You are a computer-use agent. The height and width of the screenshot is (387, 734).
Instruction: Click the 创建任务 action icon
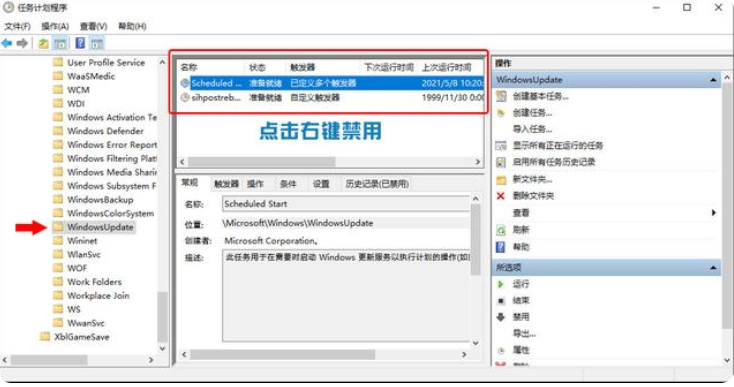tap(501, 113)
